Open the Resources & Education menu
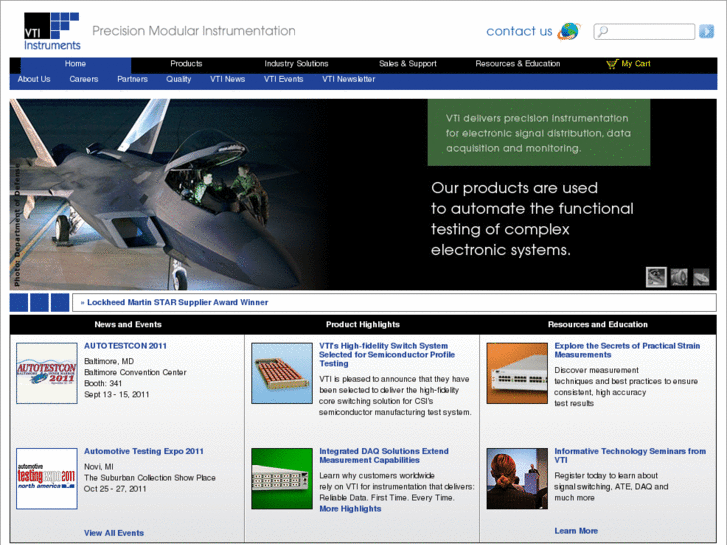 (x=517, y=64)
